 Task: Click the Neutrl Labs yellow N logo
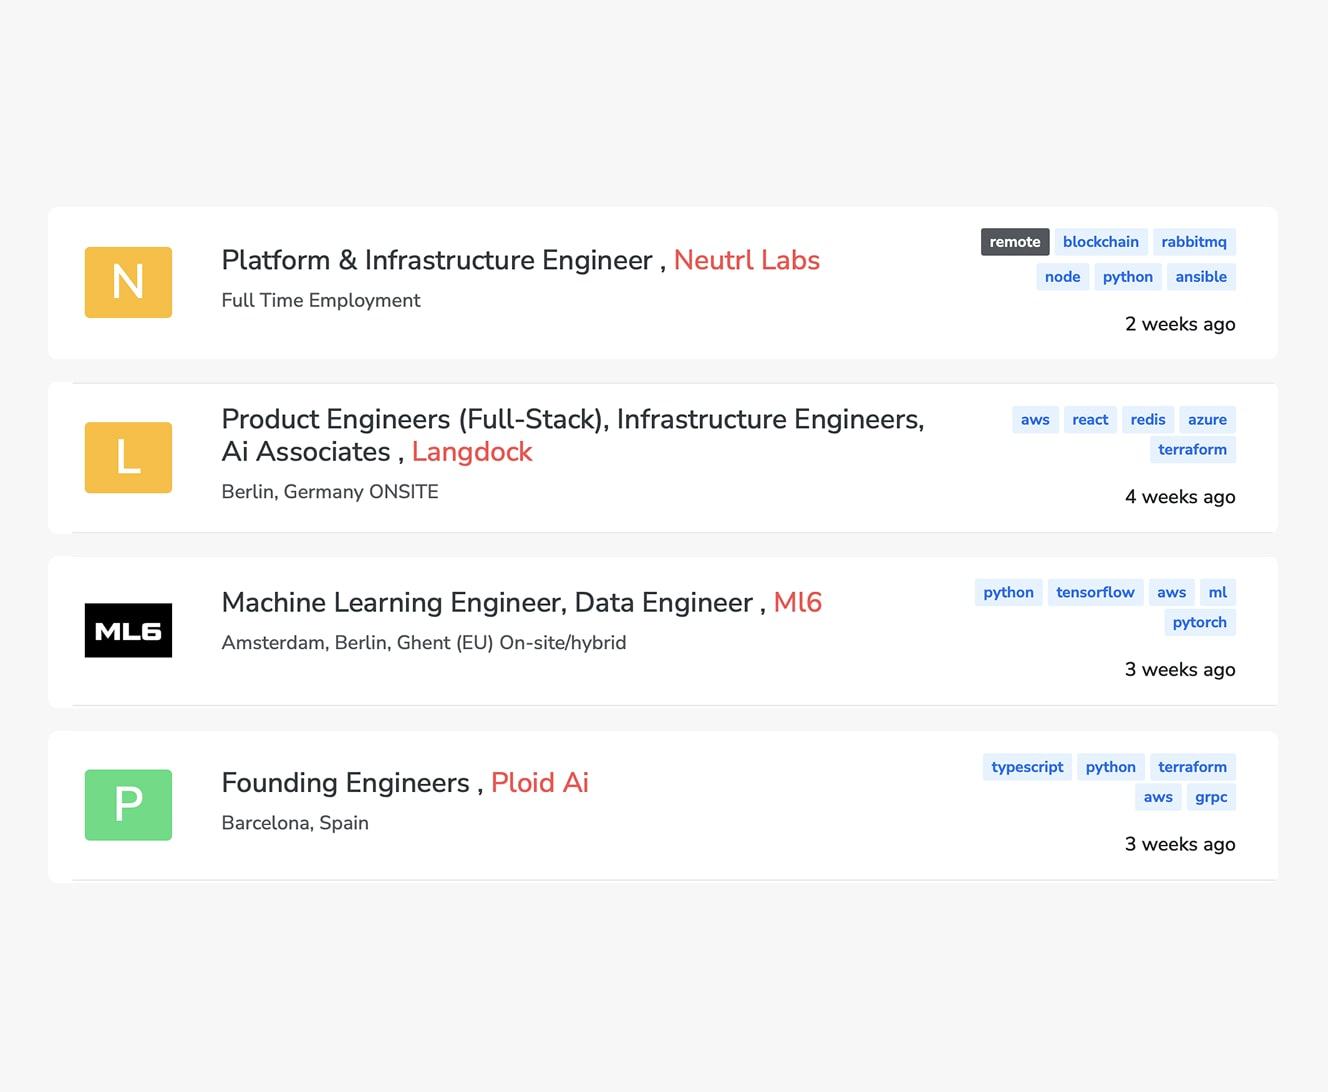128,282
